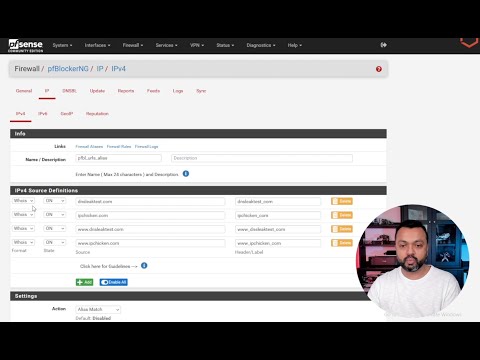Open the Firewall Rules link
Image resolution: width=480 pixels, height=360 pixels.
(x=119, y=146)
